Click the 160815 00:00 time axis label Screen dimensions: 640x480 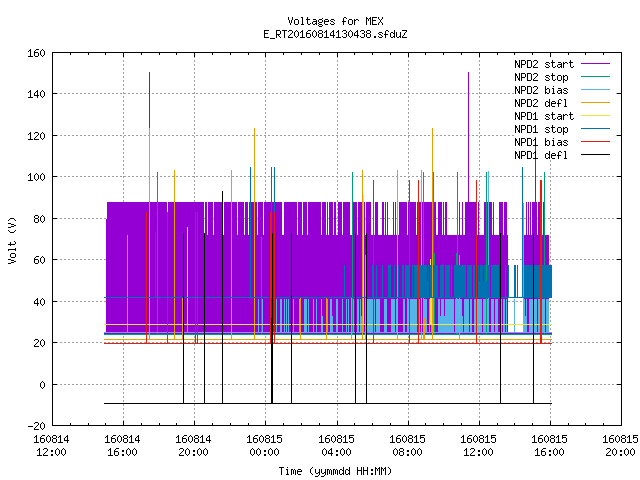coord(264,446)
